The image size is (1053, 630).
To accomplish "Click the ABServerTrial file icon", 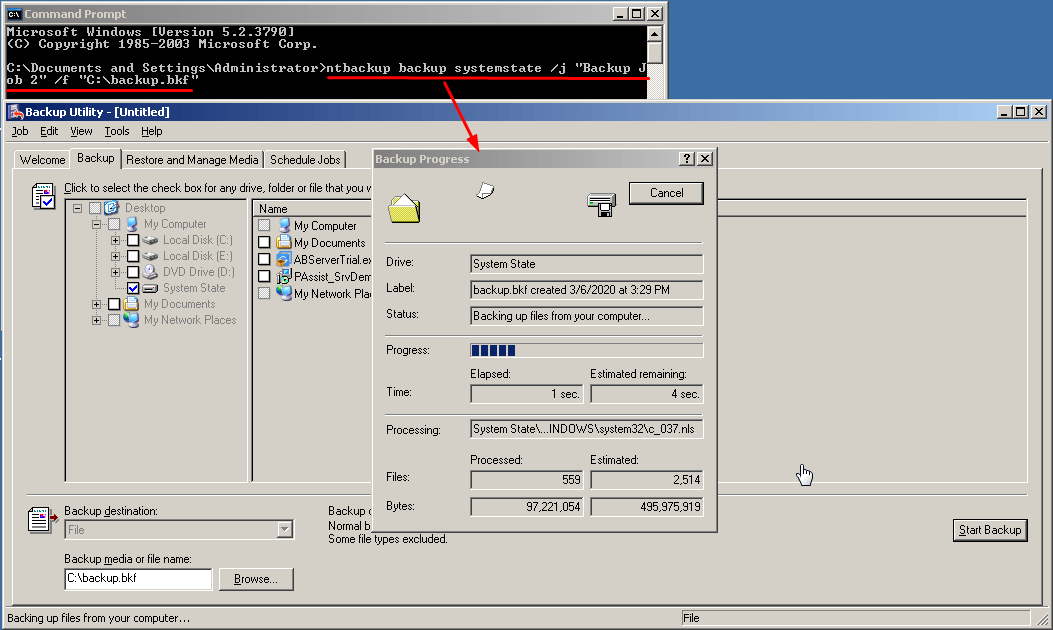I will (x=284, y=259).
